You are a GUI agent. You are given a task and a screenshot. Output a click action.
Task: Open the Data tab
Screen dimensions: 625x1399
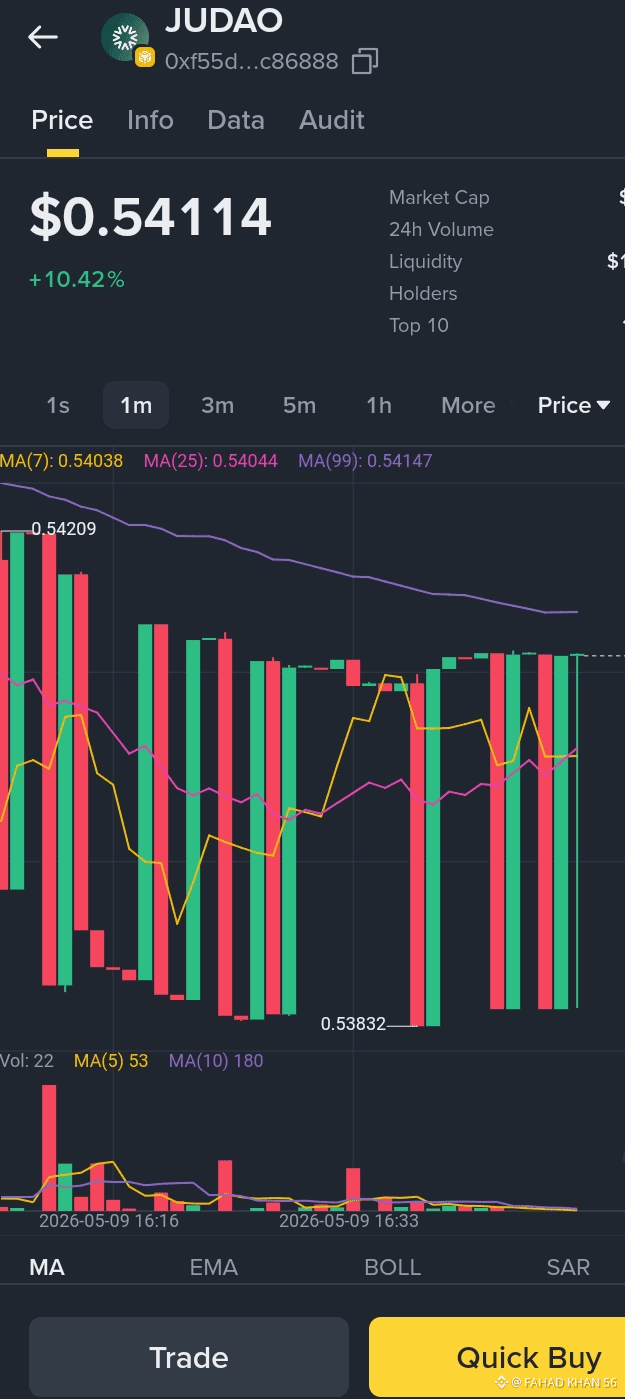tap(236, 120)
